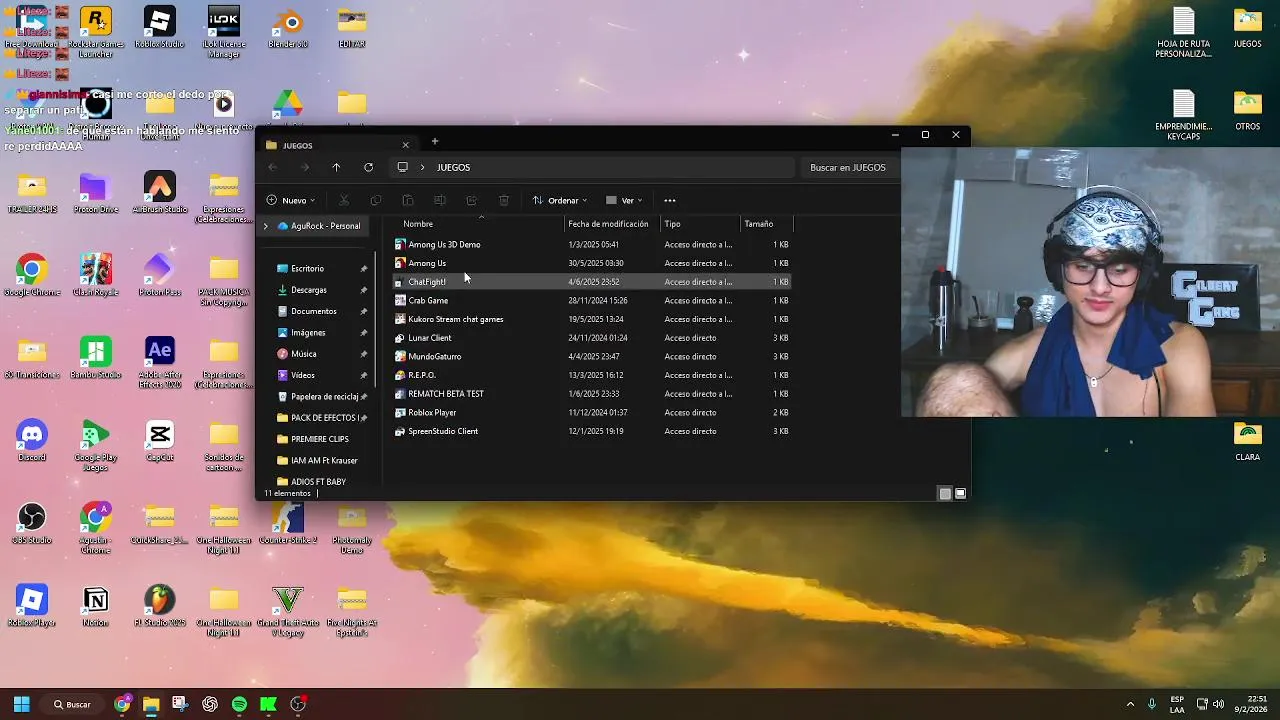Select the REMATCH BETA TEST shortcut
Screen dimensions: 1280x720
(592, 394)
